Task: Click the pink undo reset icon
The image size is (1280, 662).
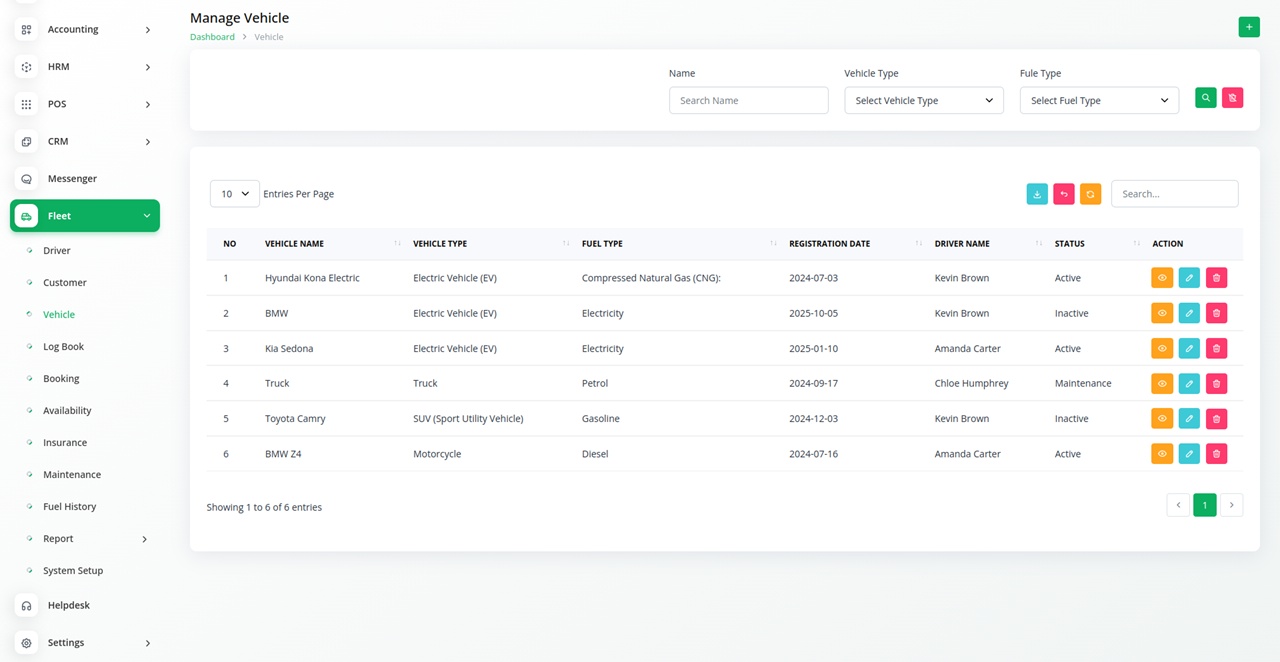Action: [x=1064, y=194]
